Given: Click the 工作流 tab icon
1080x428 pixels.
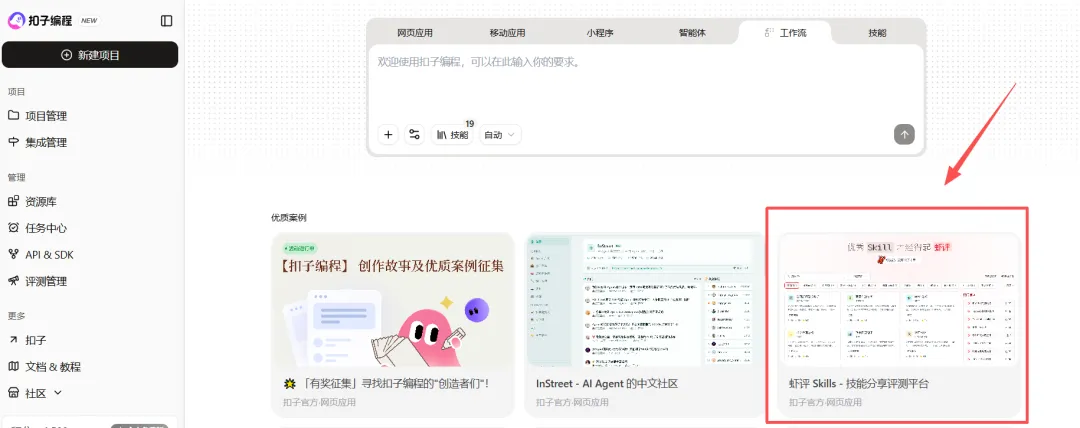Looking at the screenshot, I should pos(770,32).
